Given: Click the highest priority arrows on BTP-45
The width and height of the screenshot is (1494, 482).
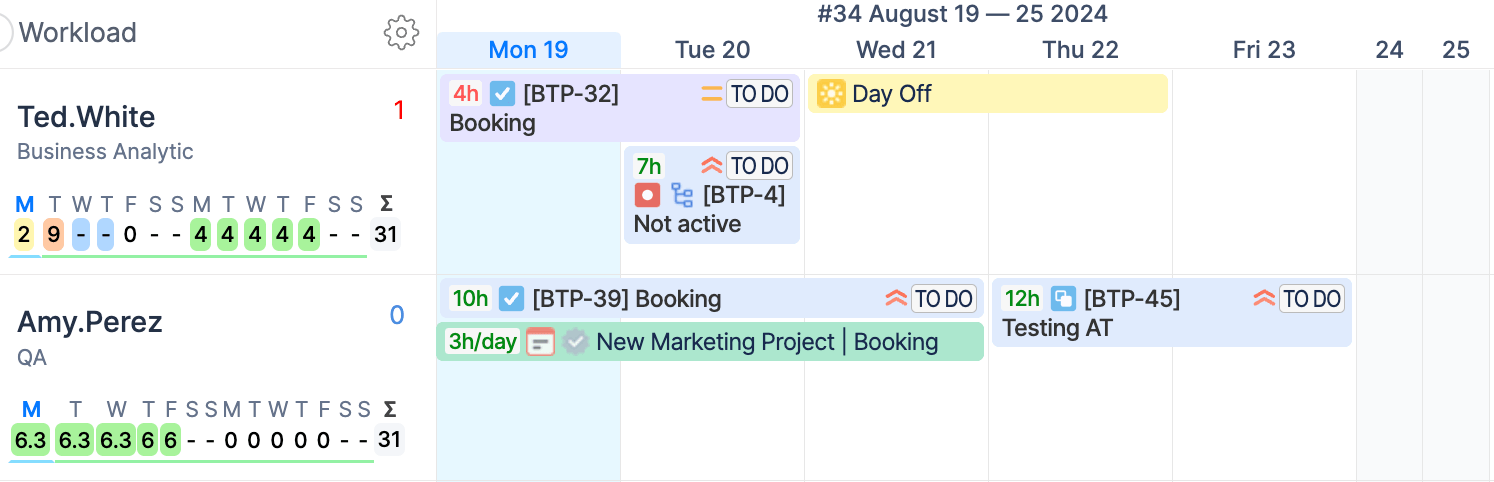Looking at the screenshot, I should pyautogui.click(x=1264, y=298).
